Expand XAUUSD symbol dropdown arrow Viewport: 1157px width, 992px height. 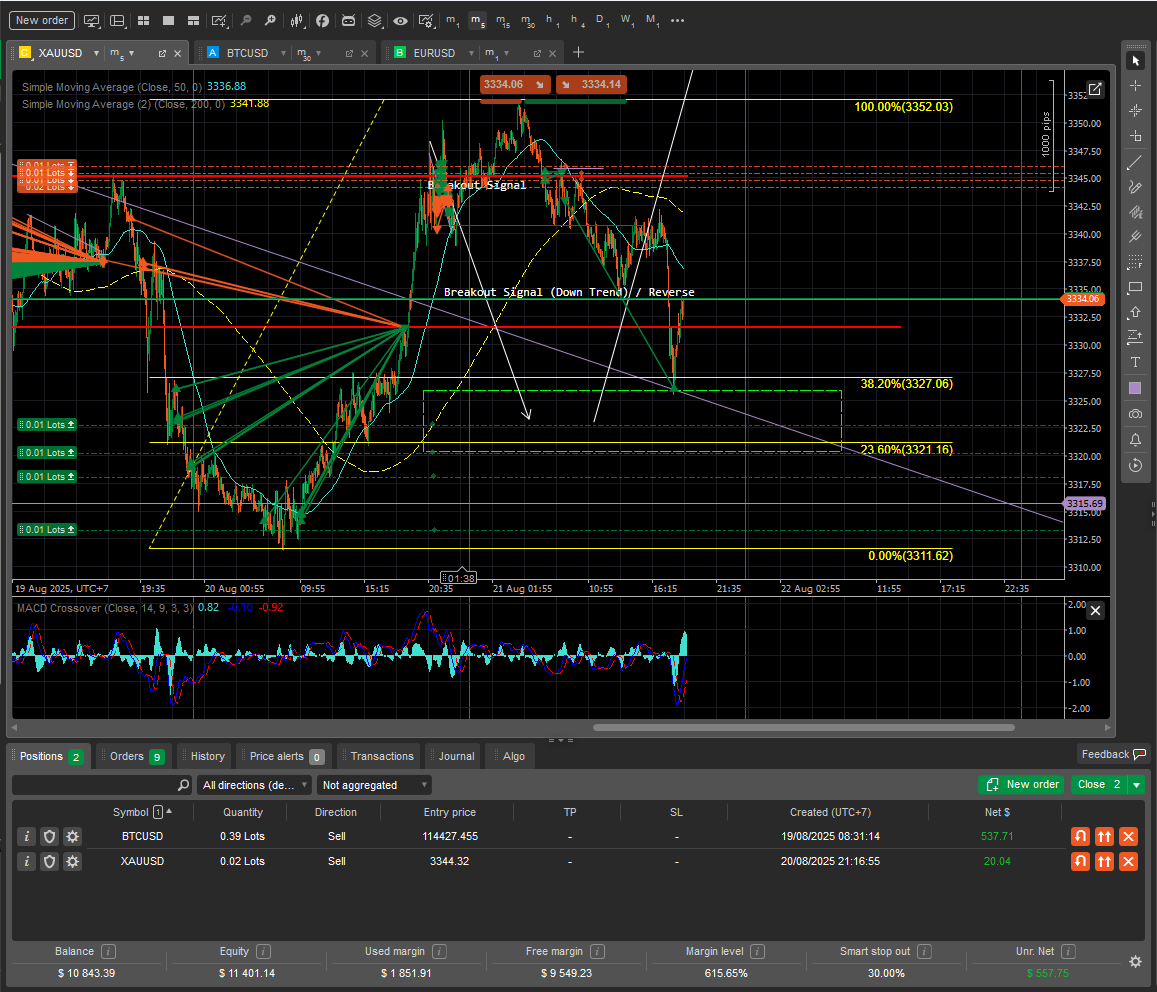[x=96, y=53]
